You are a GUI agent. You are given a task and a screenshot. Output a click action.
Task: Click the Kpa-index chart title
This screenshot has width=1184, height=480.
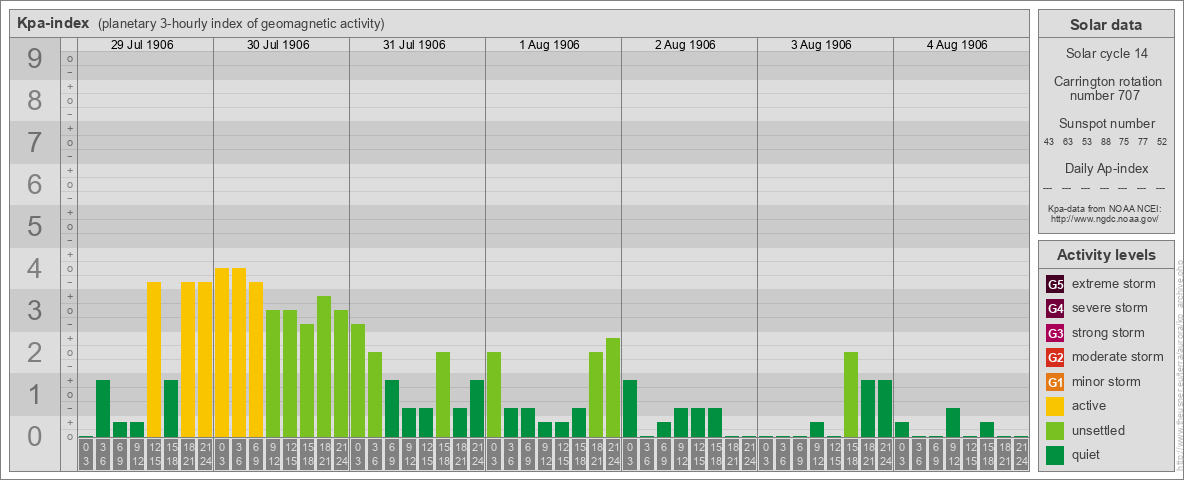point(54,23)
